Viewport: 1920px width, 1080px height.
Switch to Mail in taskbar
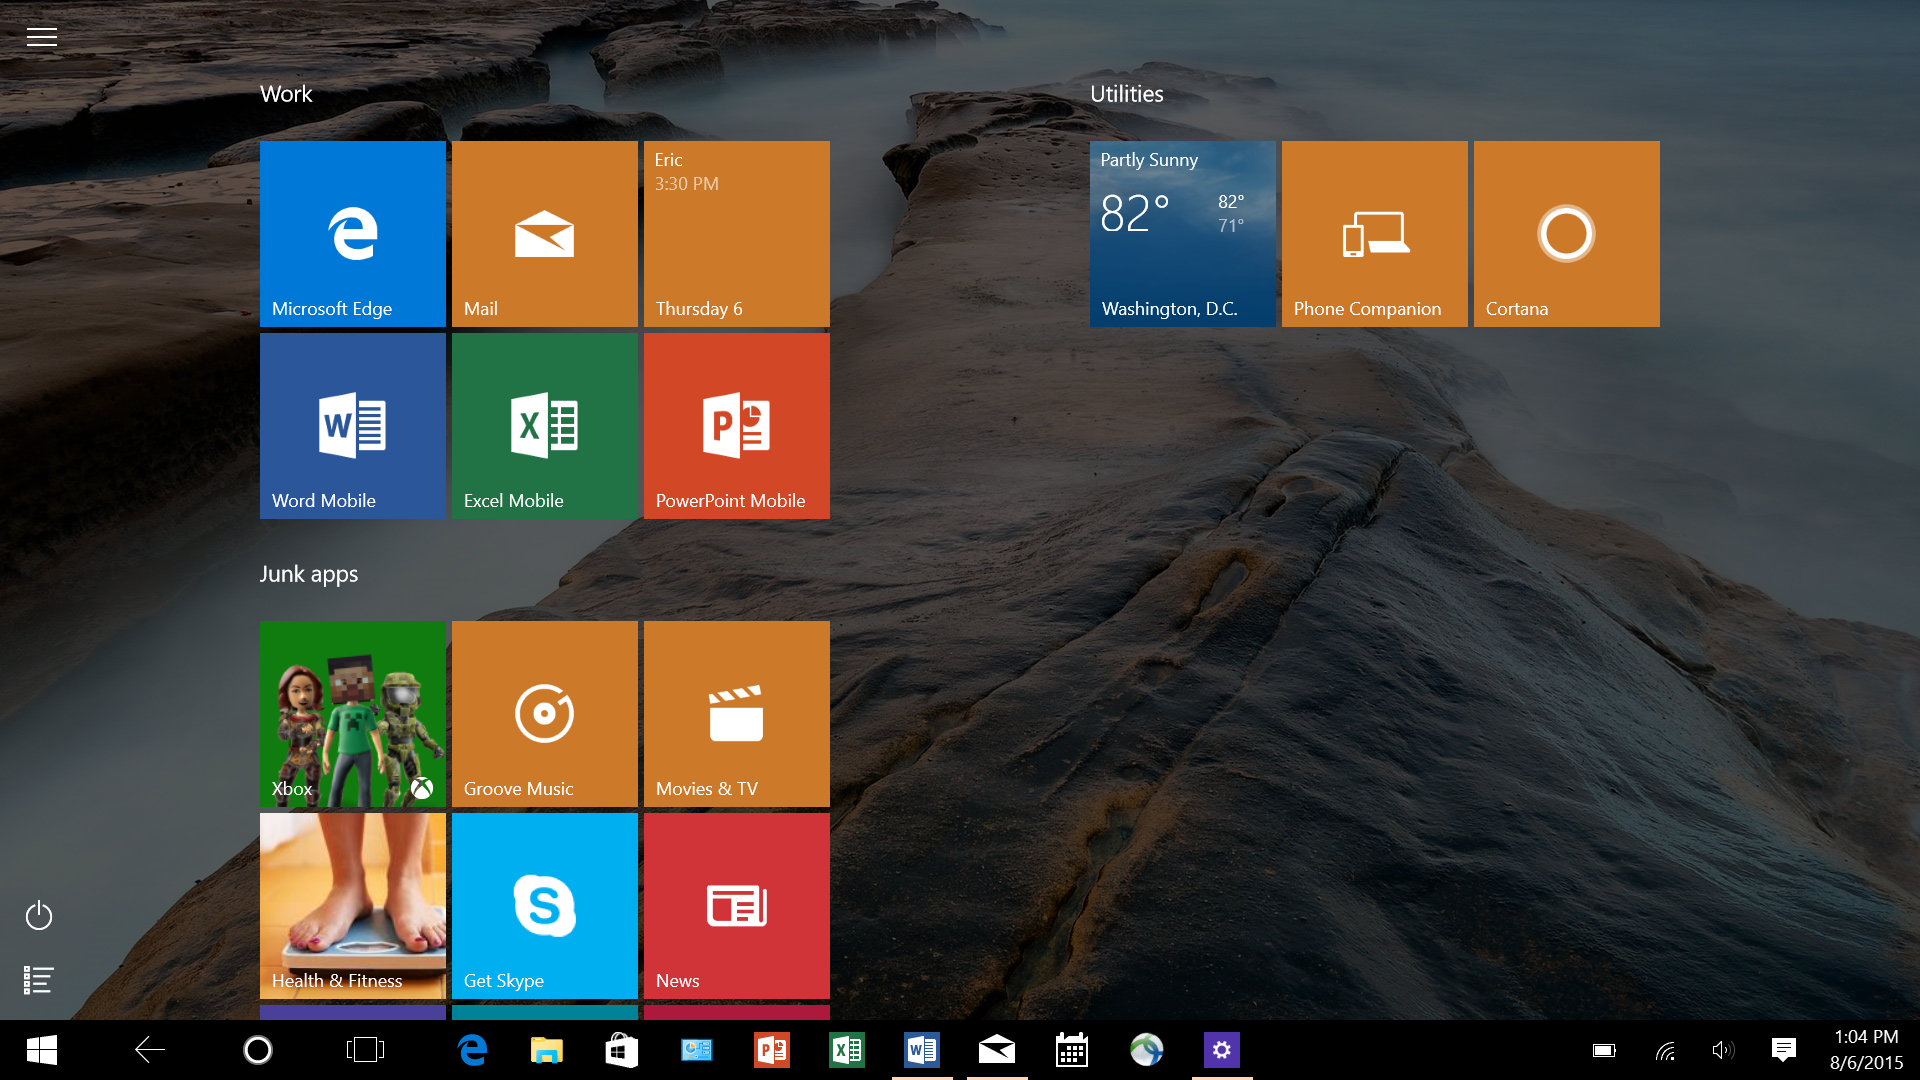point(997,1050)
